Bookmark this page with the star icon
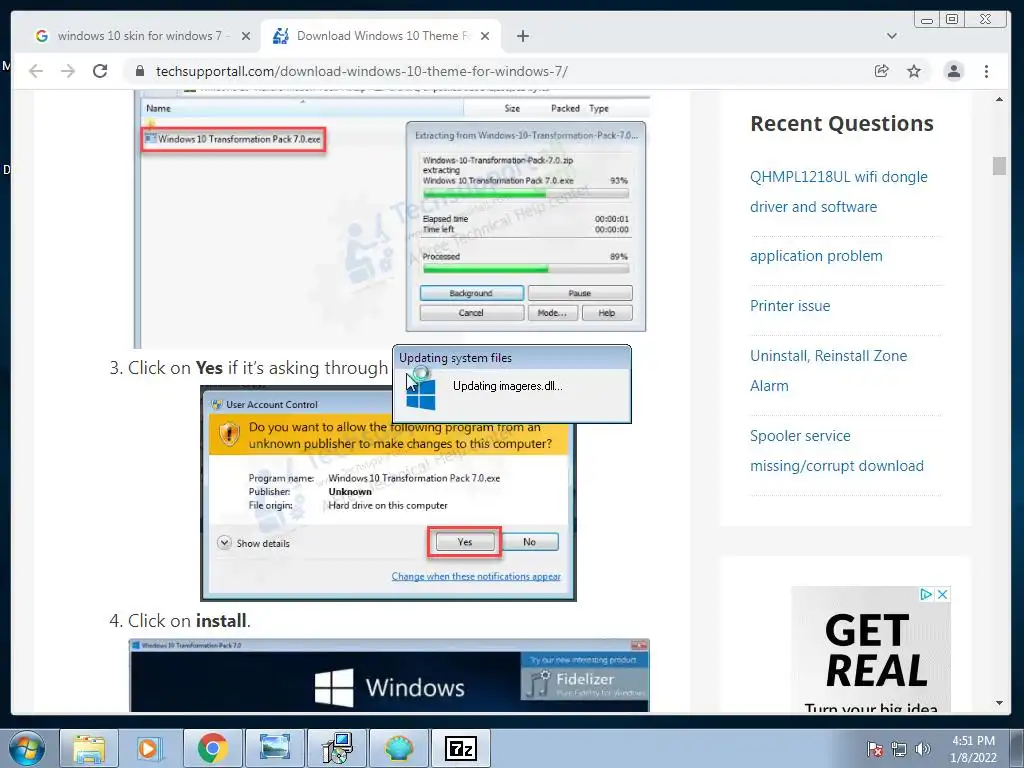1024x768 pixels. [914, 71]
